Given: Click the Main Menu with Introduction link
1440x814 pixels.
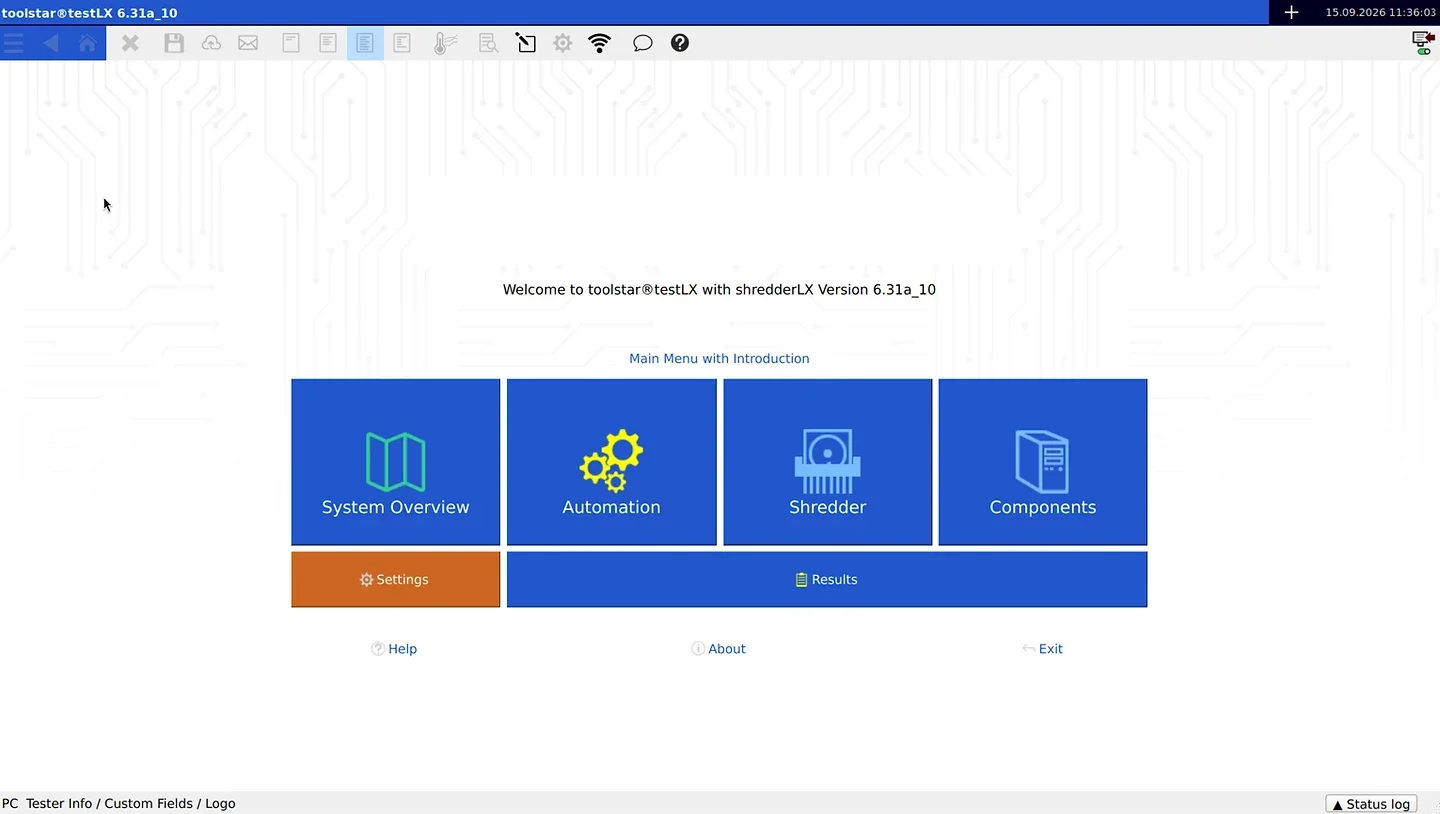Looking at the screenshot, I should (719, 358).
